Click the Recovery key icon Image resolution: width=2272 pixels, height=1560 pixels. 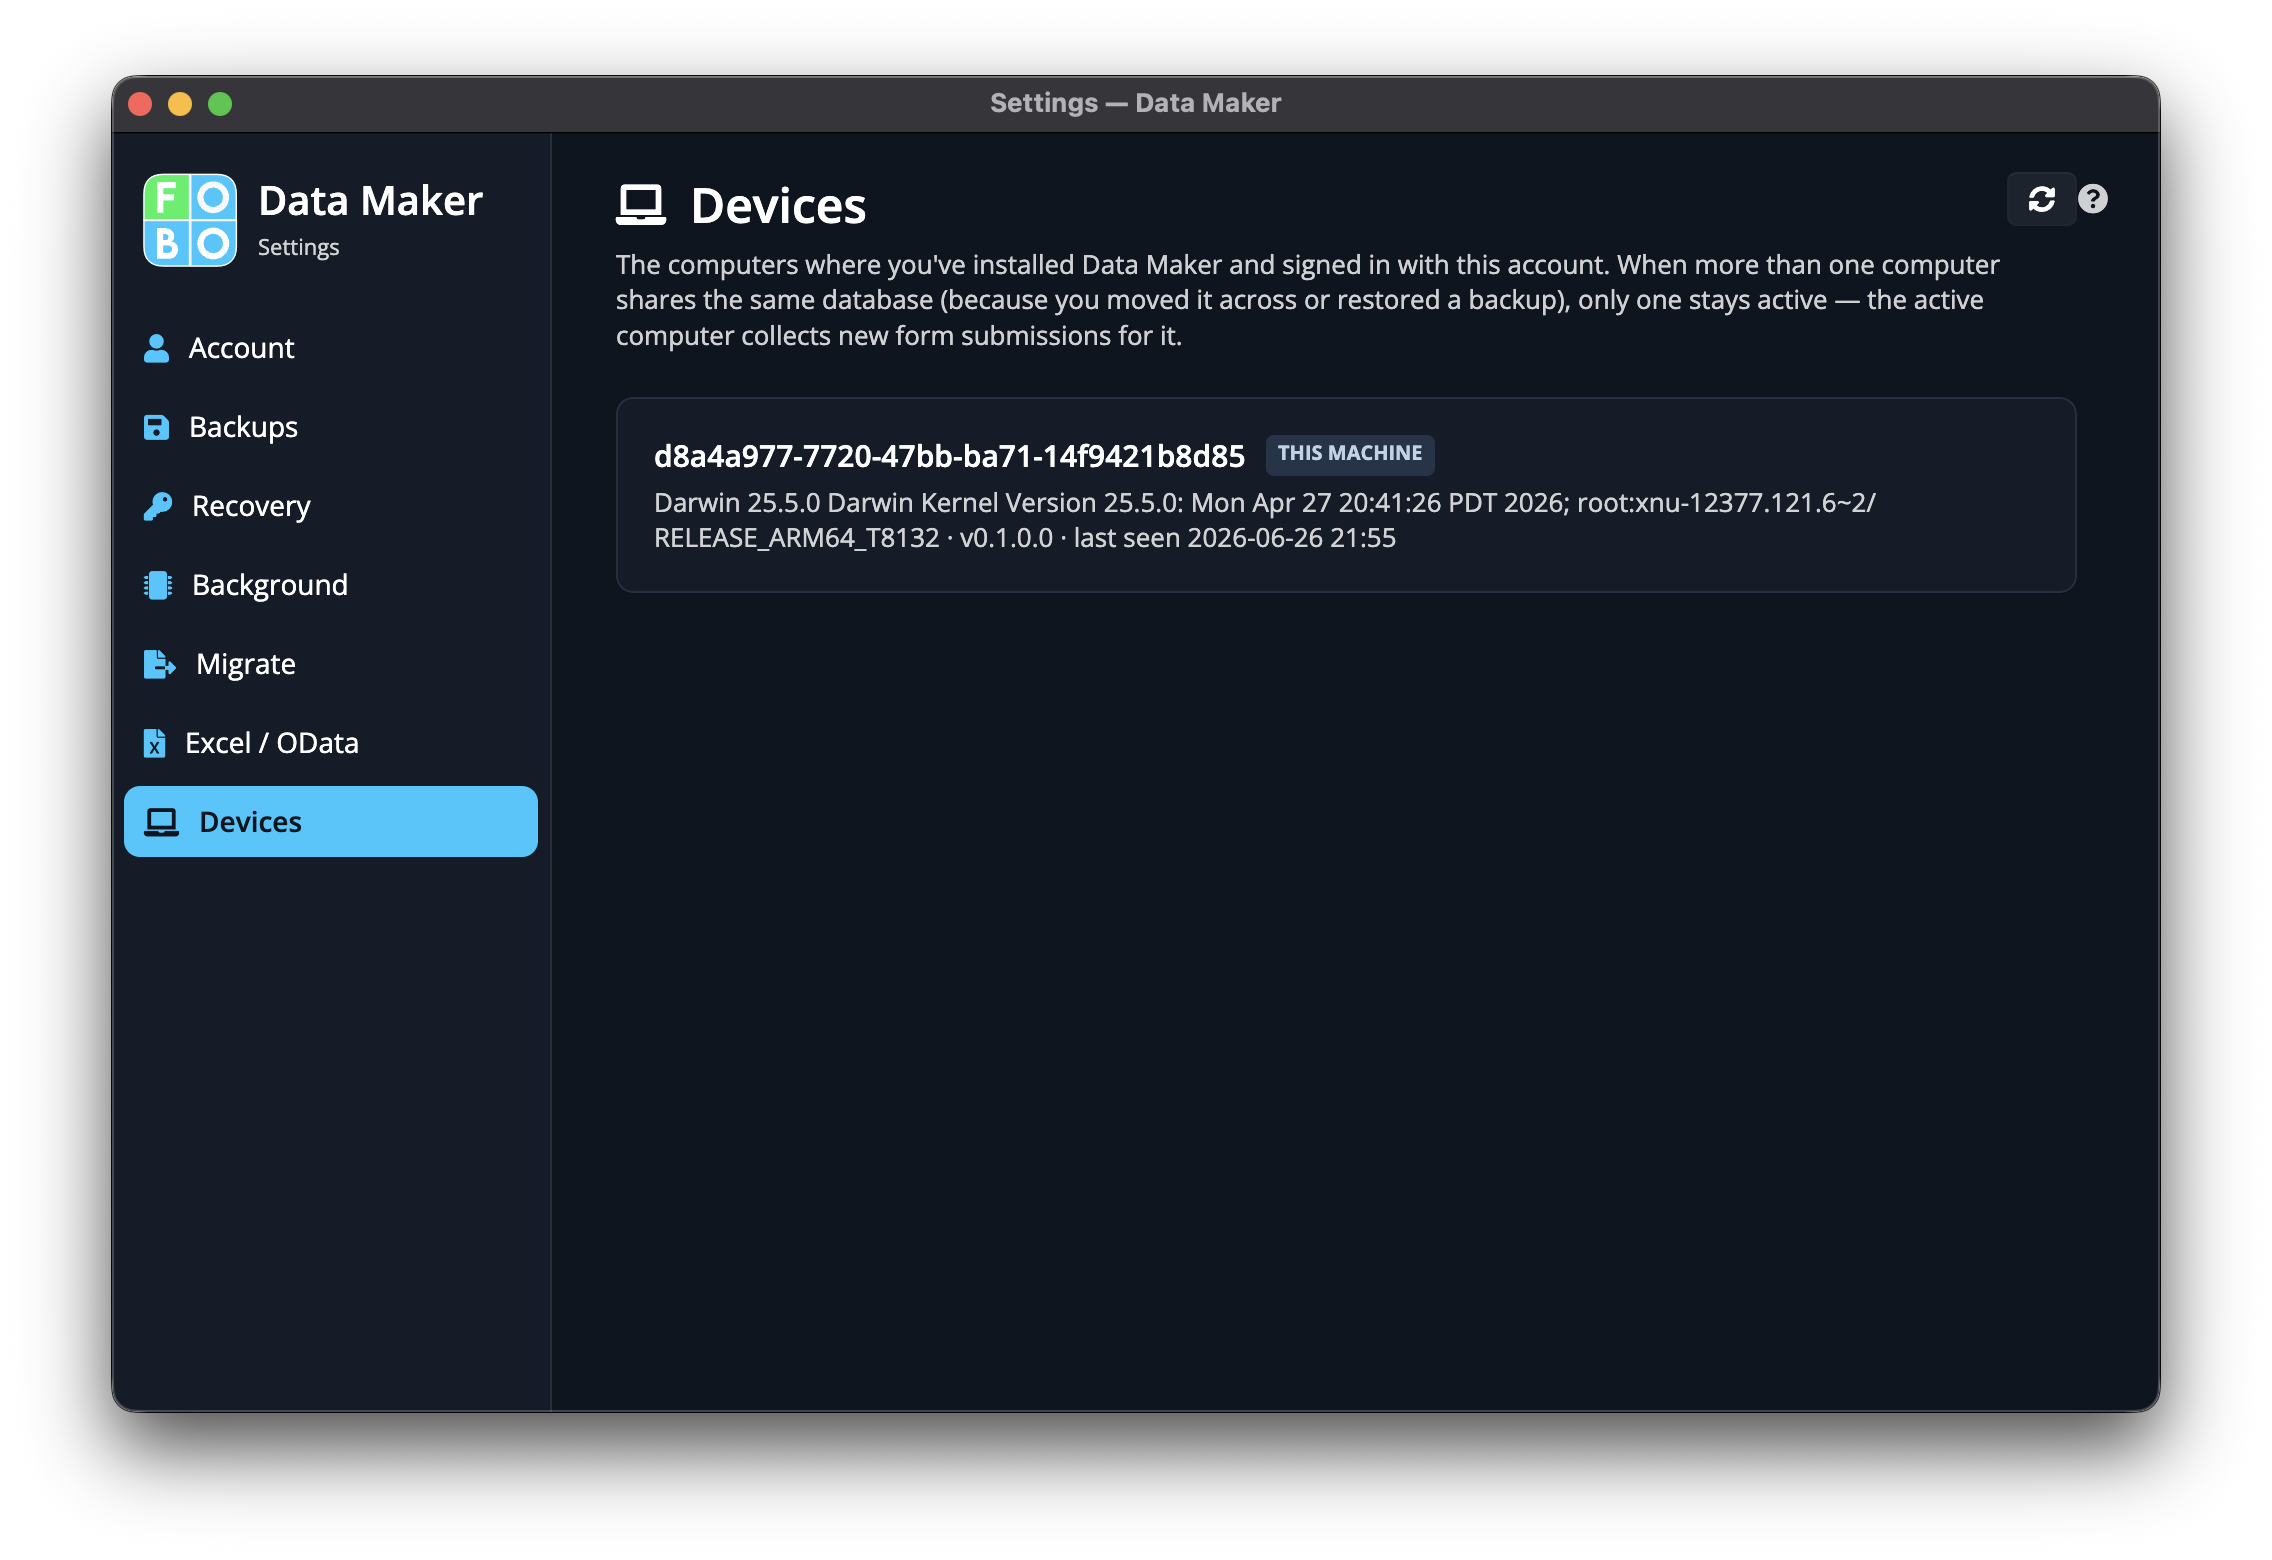[157, 506]
